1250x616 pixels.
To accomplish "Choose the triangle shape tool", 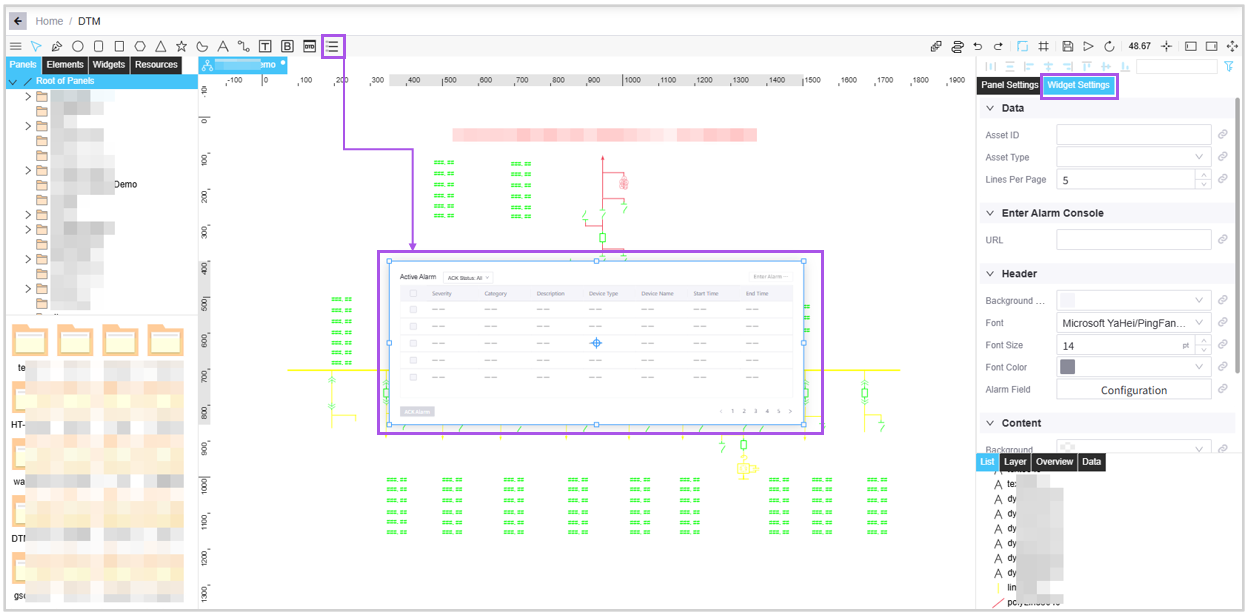I will coord(161,46).
